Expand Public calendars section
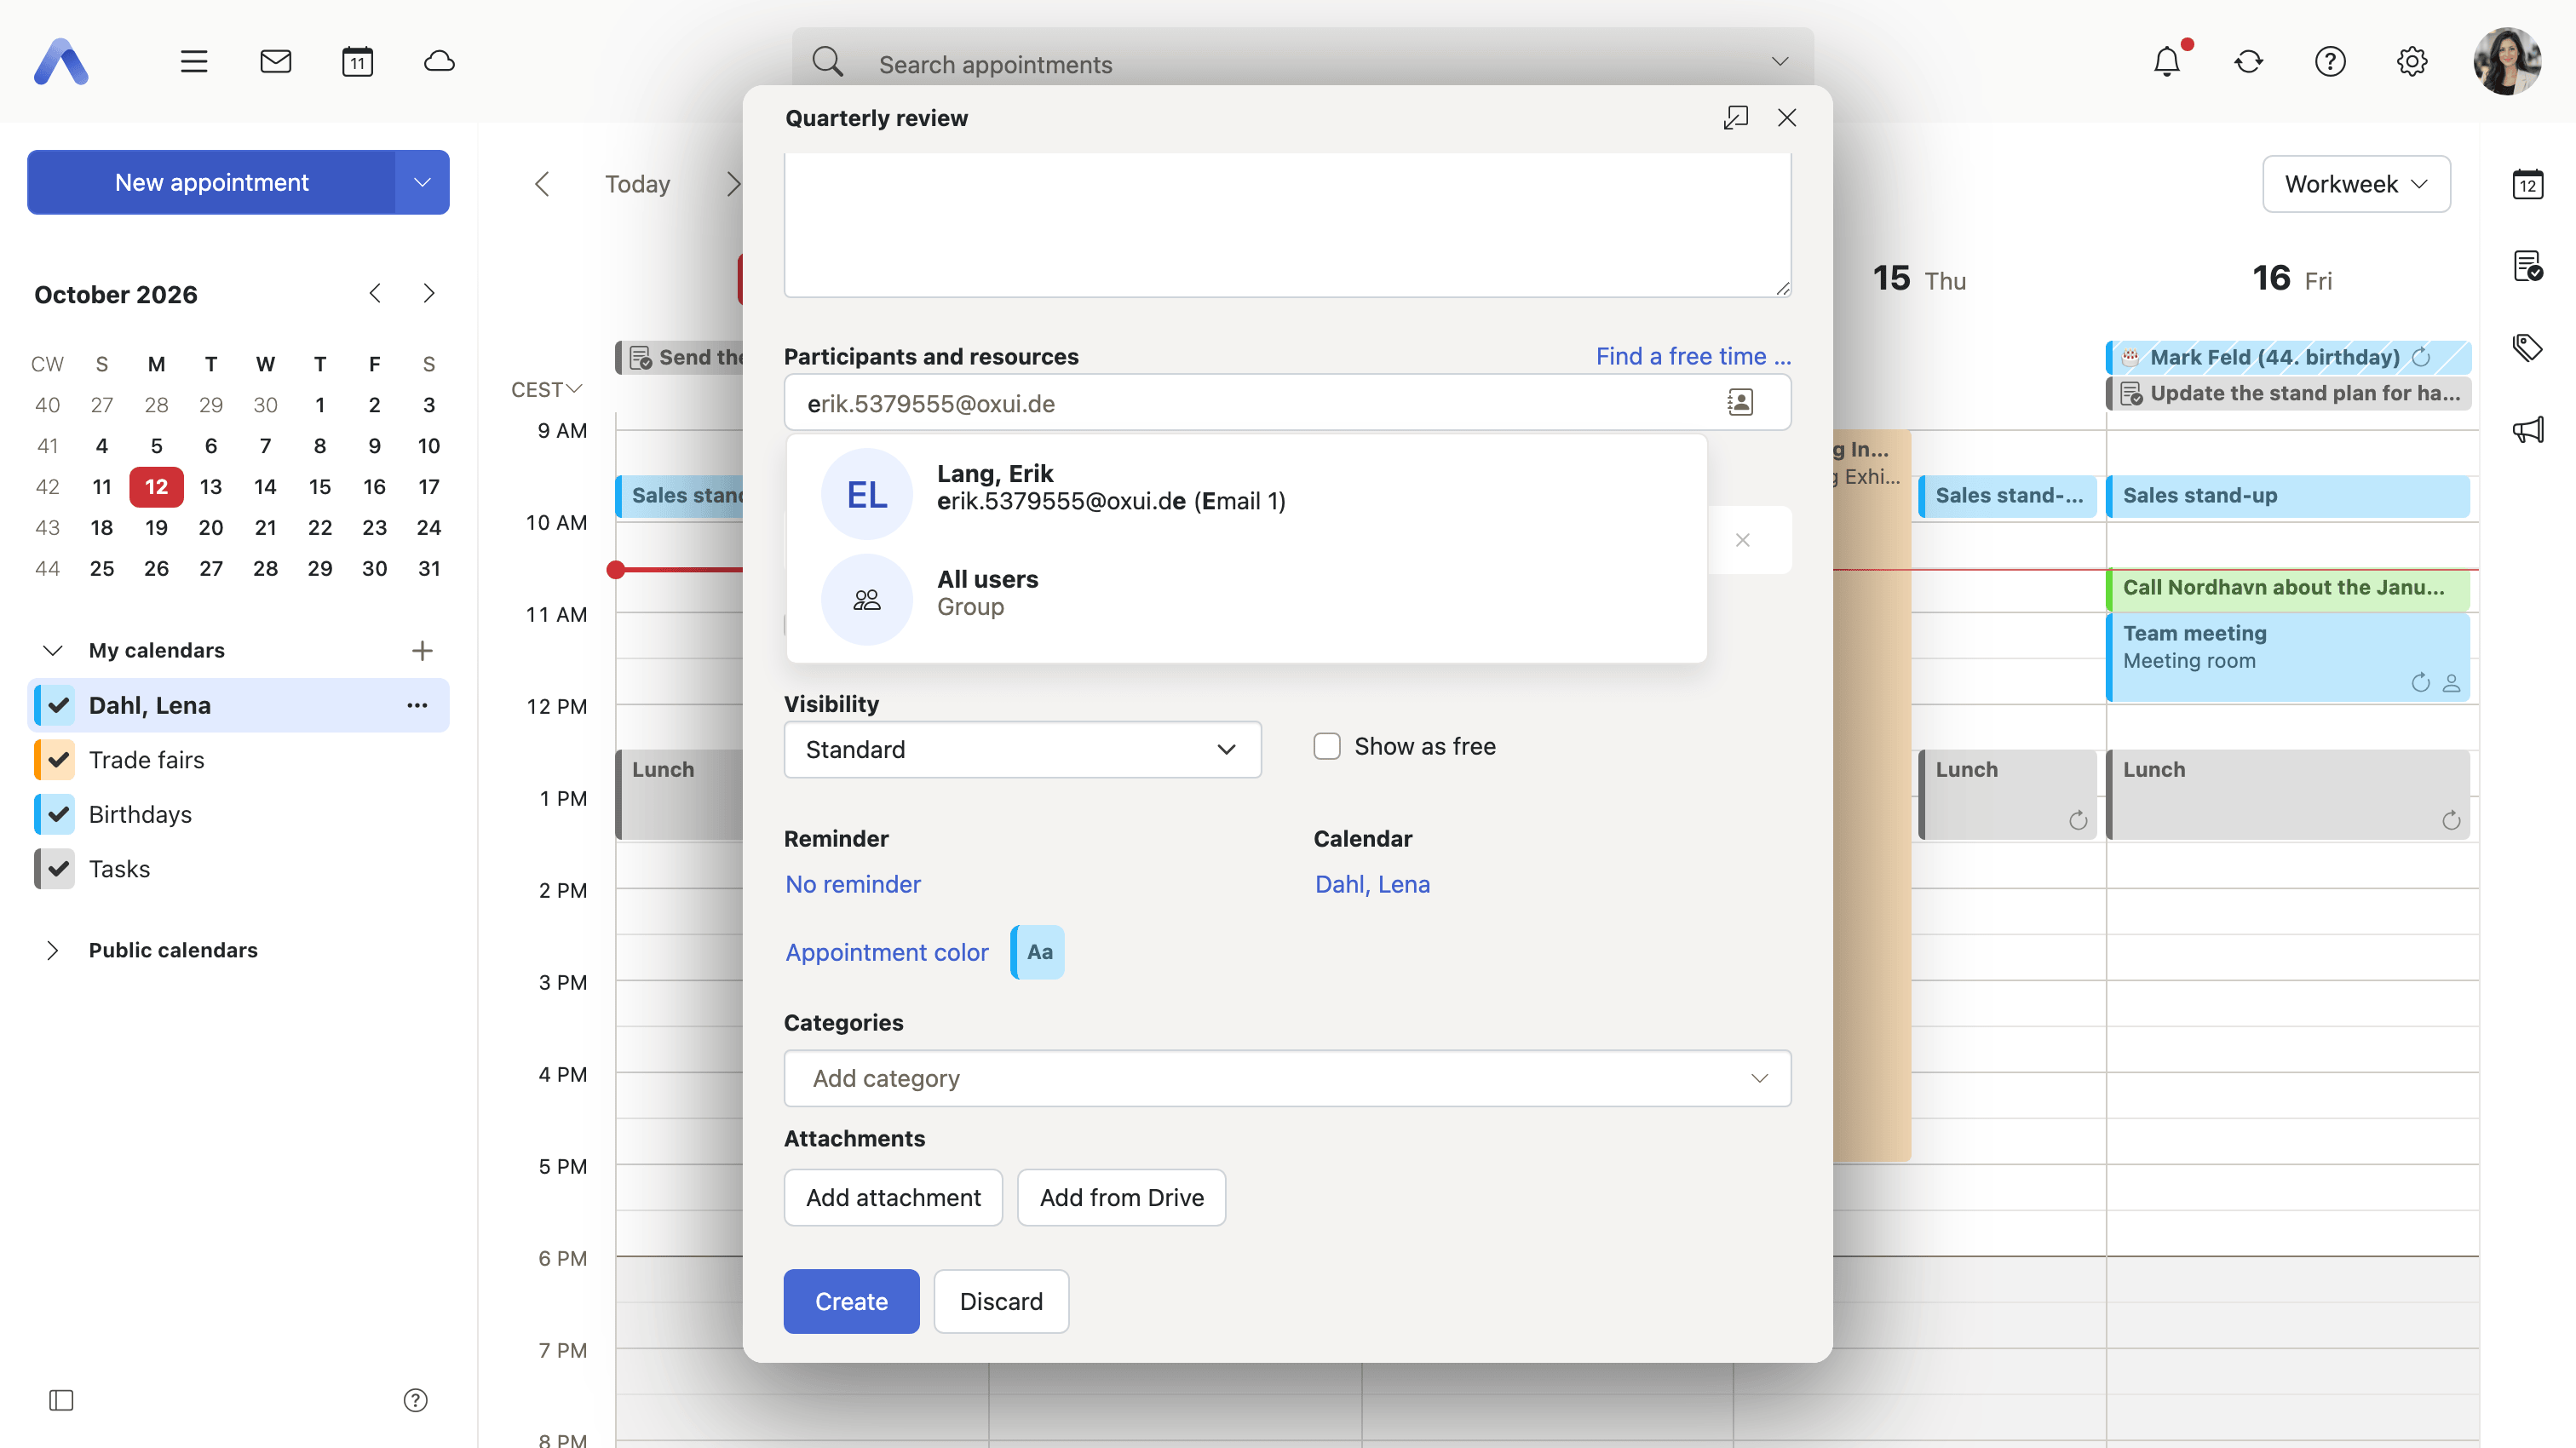The image size is (2576, 1448). (x=53, y=951)
